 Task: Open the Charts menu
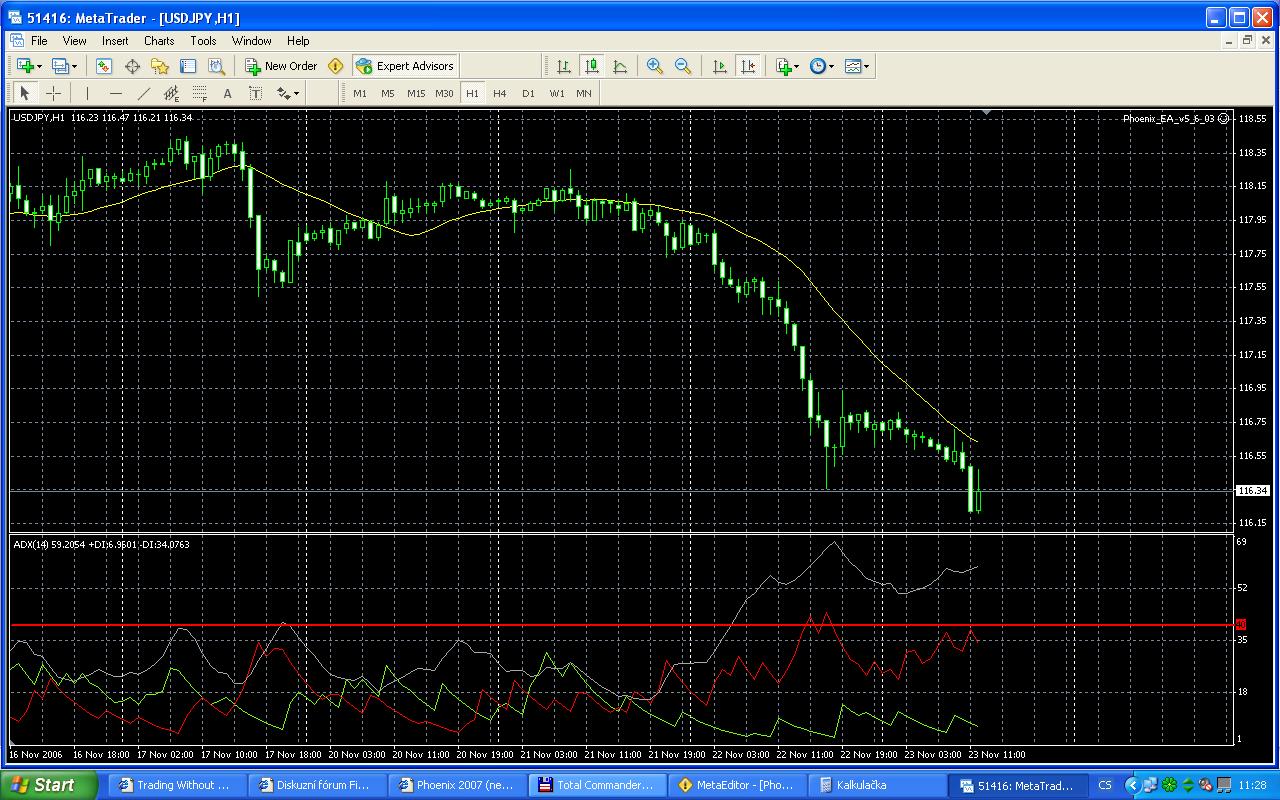click(159, 41)
